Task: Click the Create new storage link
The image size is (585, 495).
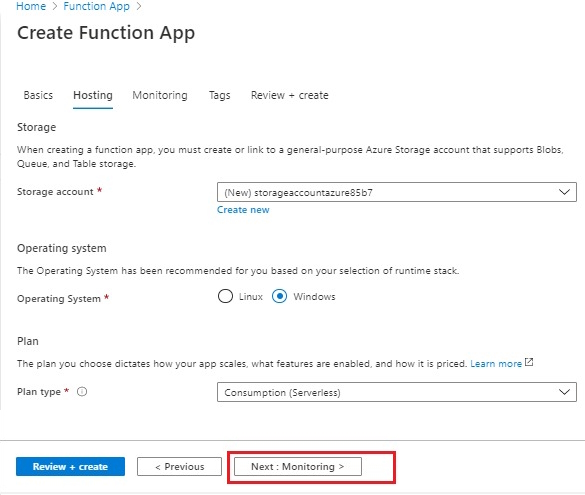Action: click(x=243, y=210)
